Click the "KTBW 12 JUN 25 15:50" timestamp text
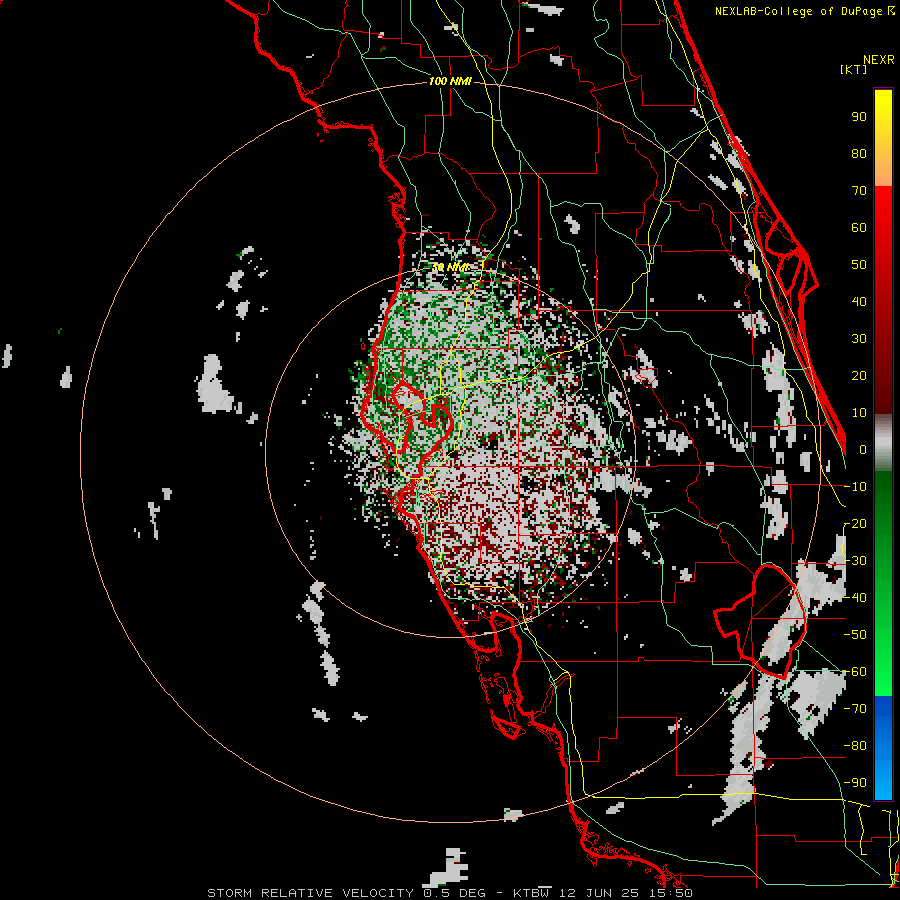Screen dimensions: 900x900 pyautogui.click(x=603, y=893)
